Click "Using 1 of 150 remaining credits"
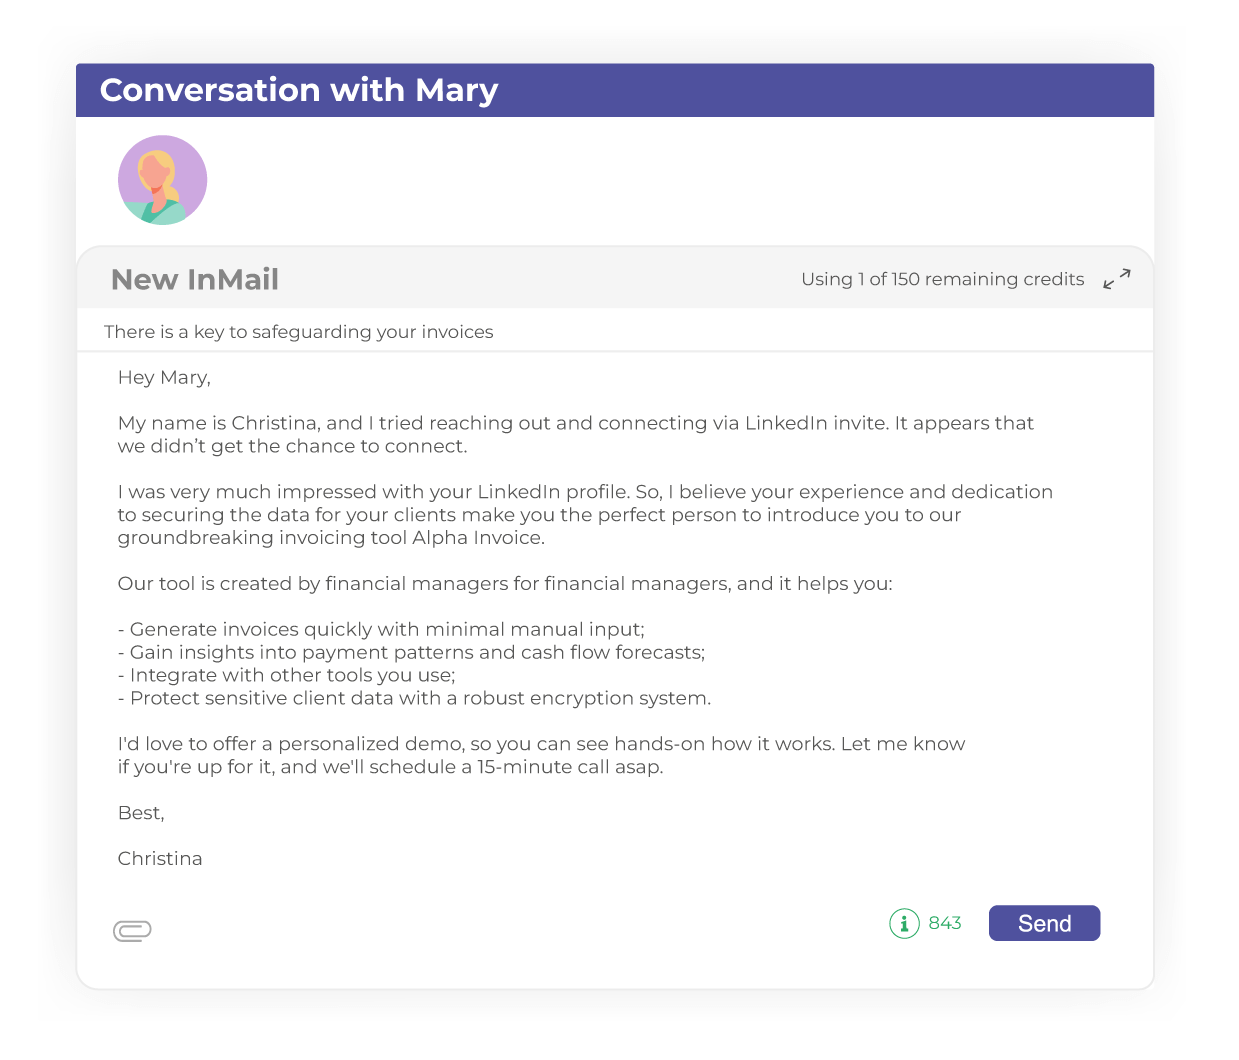Image resolution: width=1239 pixels, height=1060 pixels. pos(941,279)
